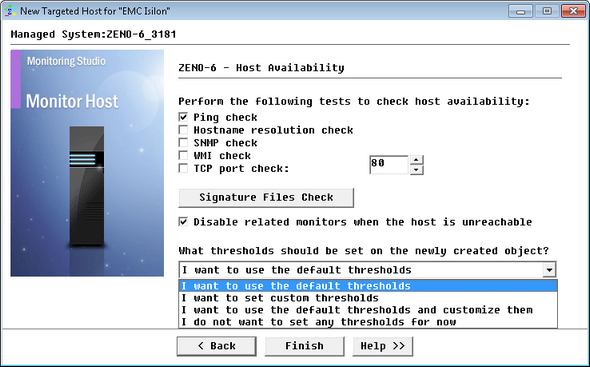Choose default thresholds and customize them option
Screen dimensions: 590x367
point(368,310)
